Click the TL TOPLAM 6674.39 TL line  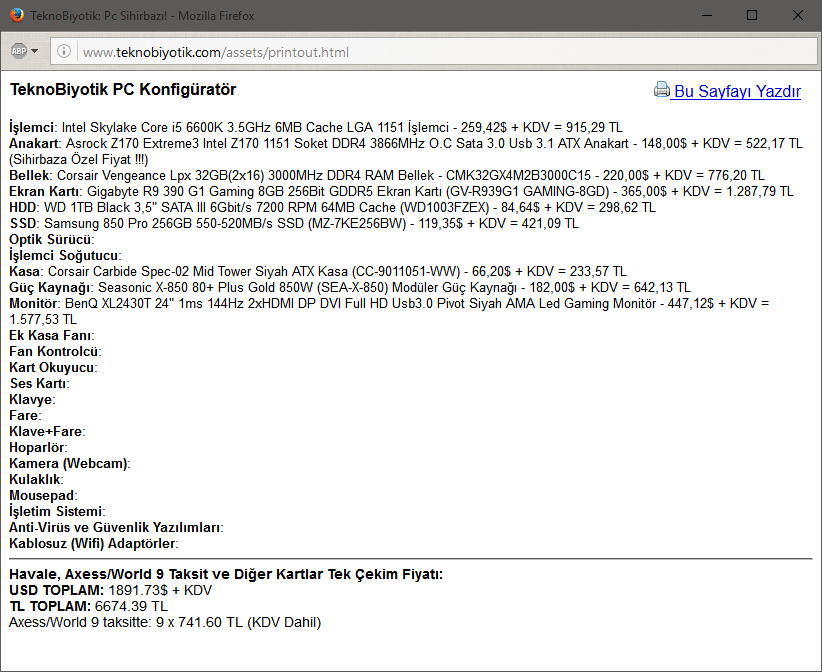(89, 606)
